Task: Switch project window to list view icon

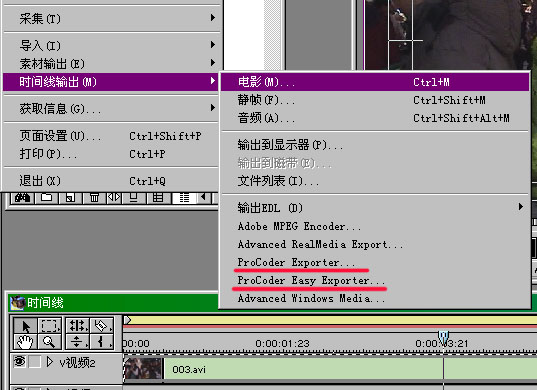Action: click(185, 198)
